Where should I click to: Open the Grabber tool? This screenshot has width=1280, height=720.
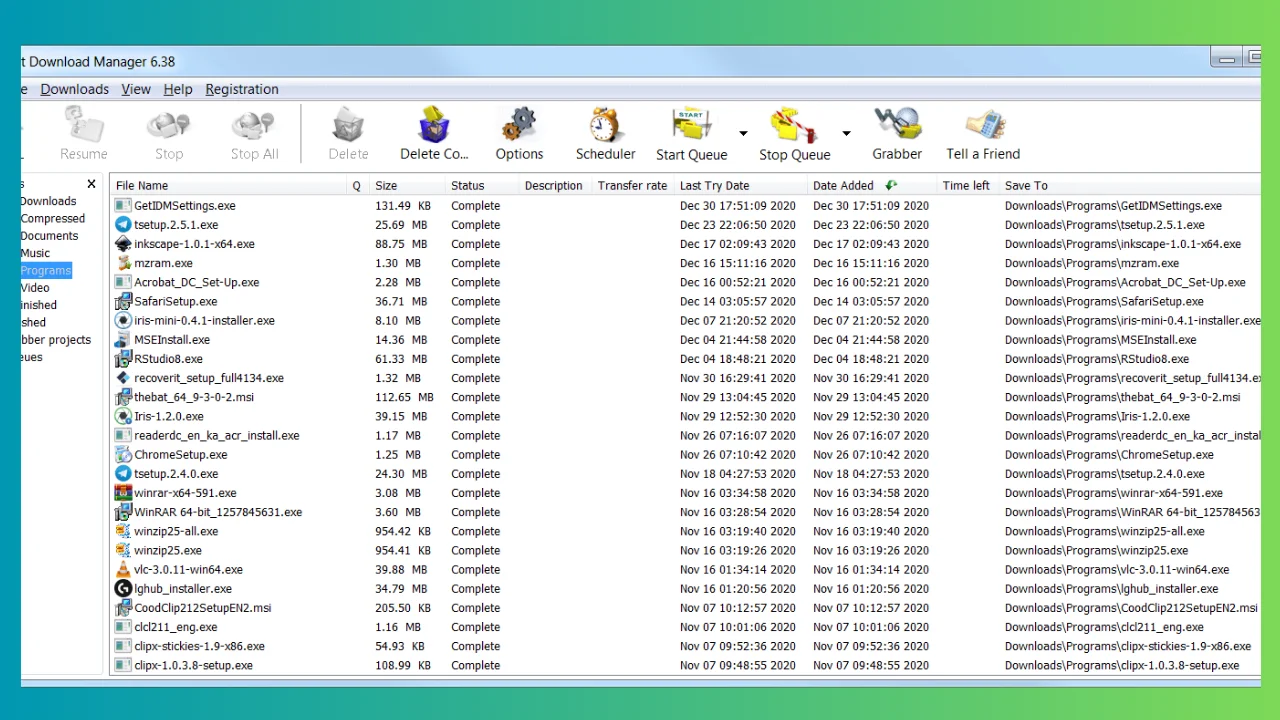click(x=897, y=124)
